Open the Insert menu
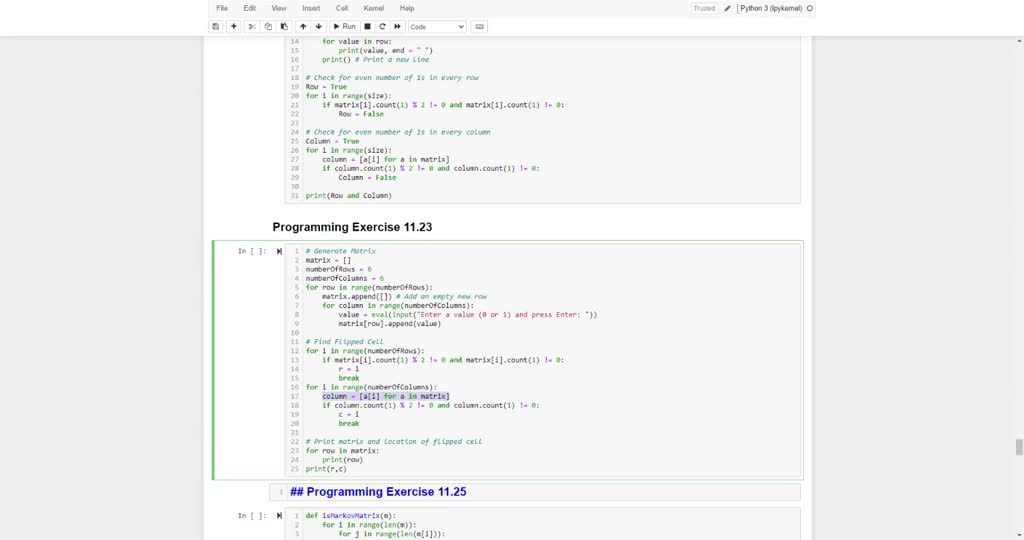Screen dimensions: 1024x540 click(311, 8)
